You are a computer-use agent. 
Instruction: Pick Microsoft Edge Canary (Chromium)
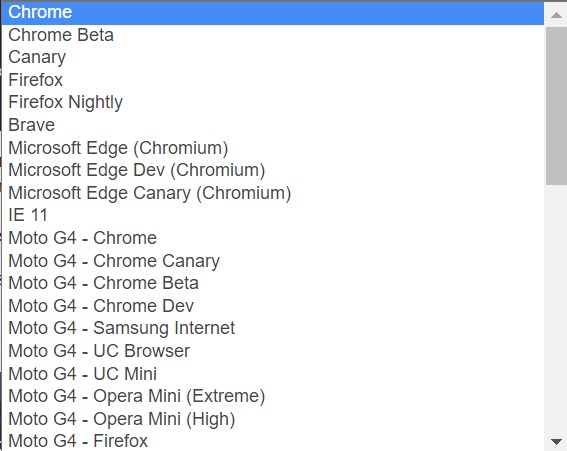(273, 193)
